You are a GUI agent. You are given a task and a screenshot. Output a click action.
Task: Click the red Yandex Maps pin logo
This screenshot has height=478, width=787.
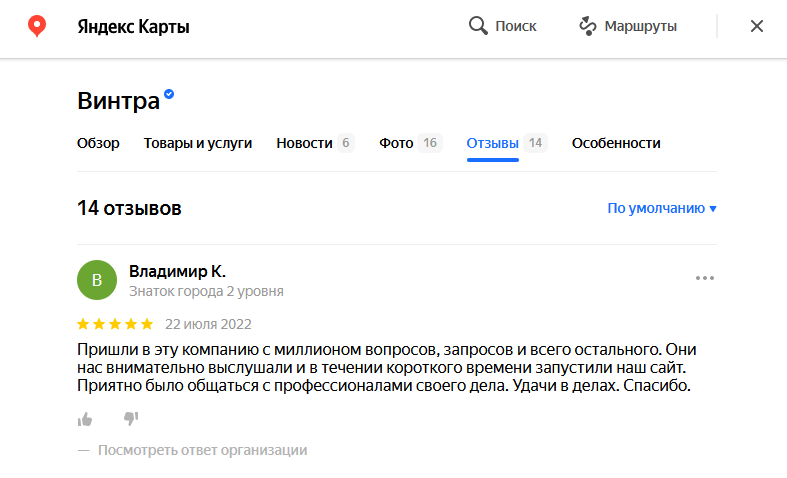coord(37,26)
